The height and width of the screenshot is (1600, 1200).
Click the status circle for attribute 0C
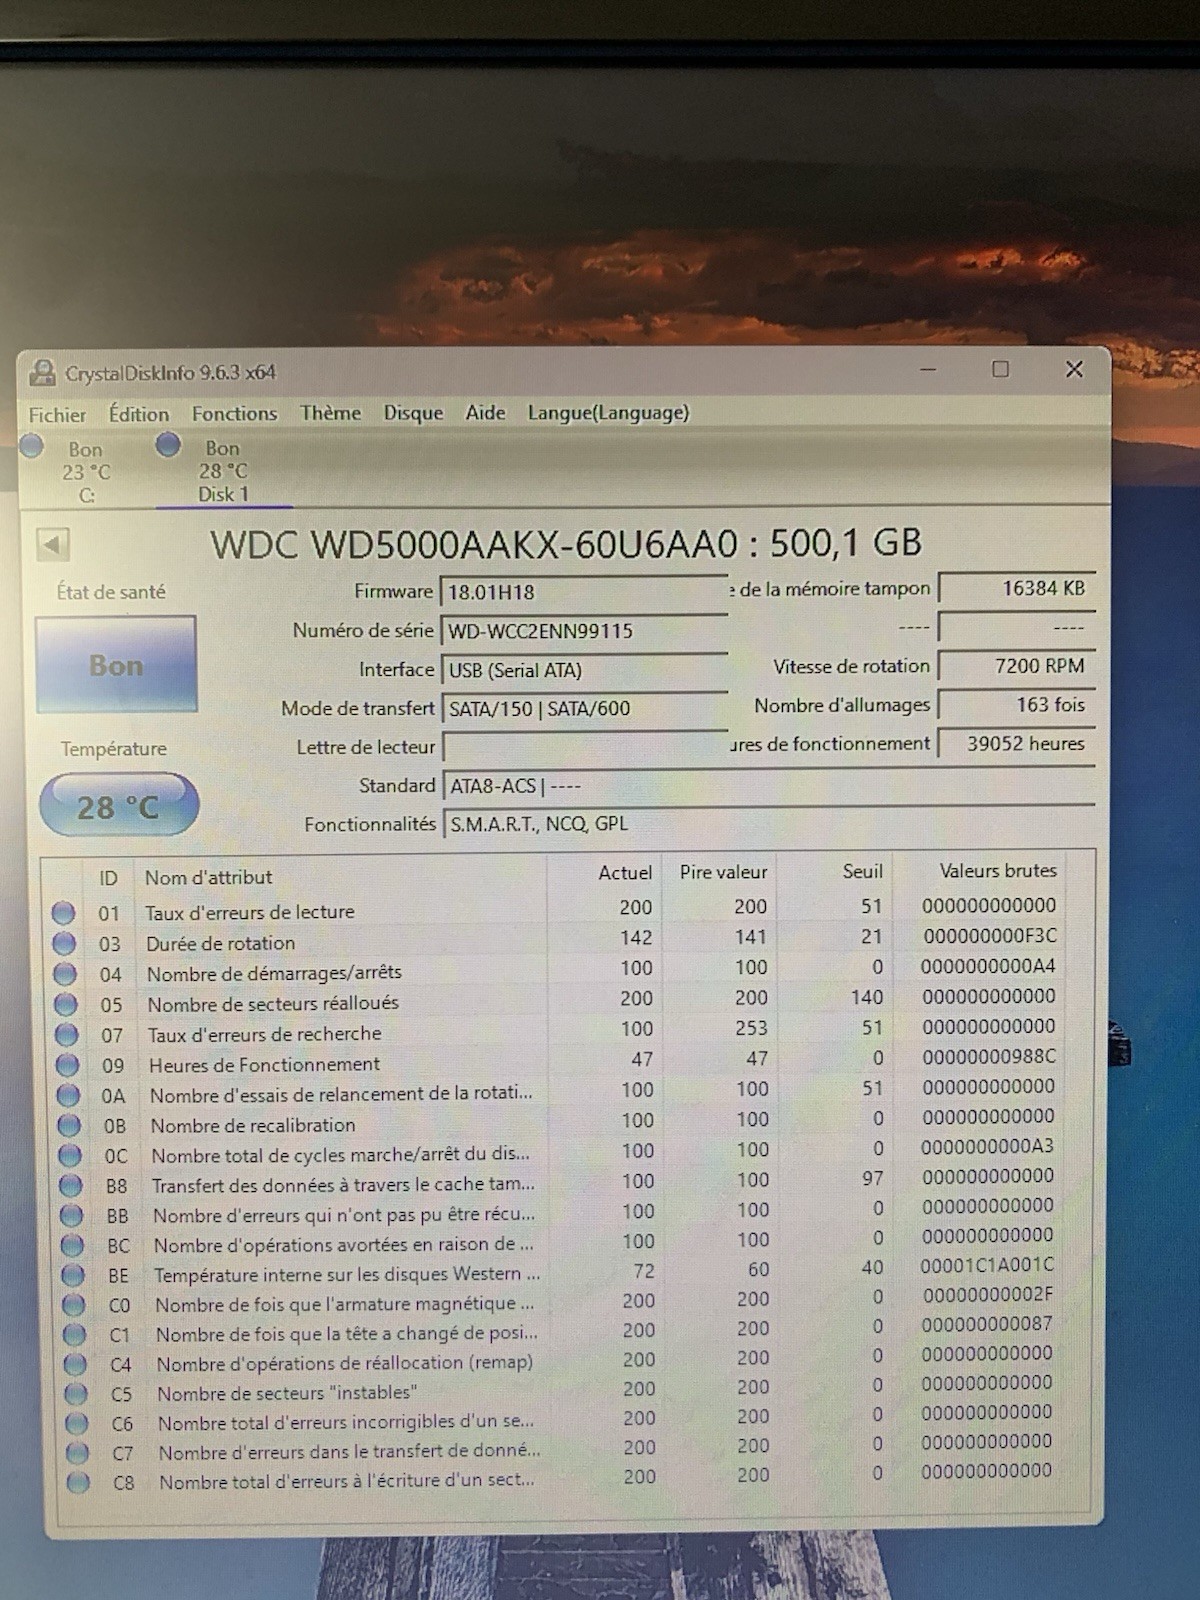(x=70, y=1156)
